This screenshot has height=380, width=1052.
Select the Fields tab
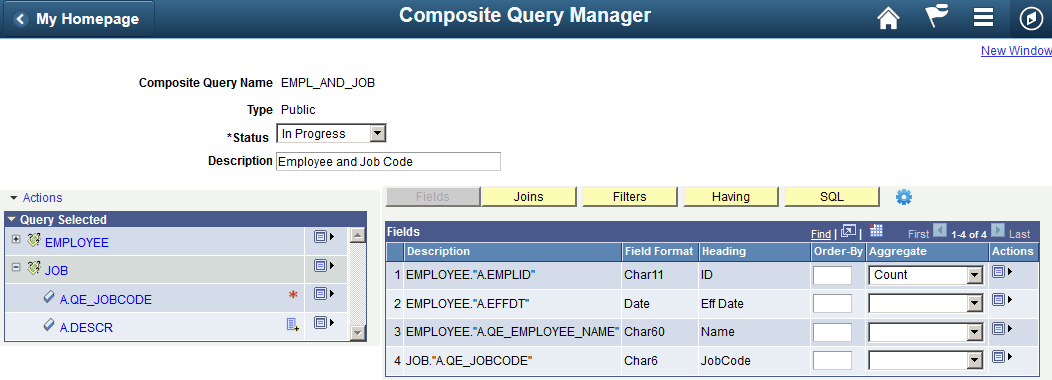[x=433, y=197]
